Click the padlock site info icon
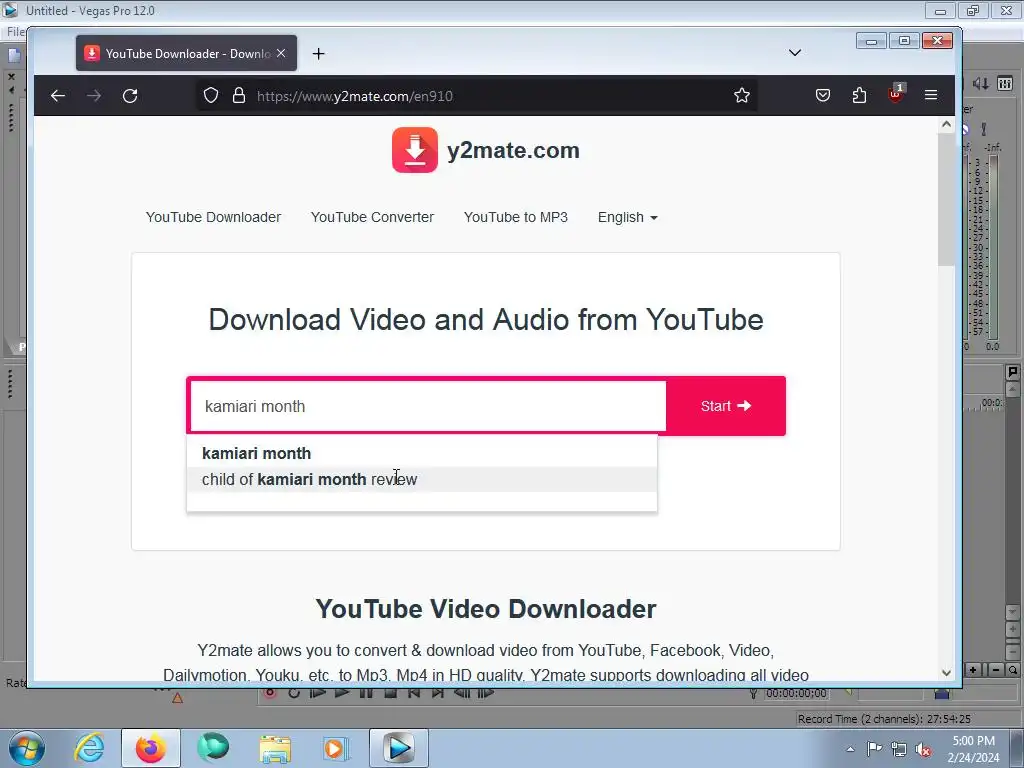Image resolution: width=1024 pixels, height=768 pixels. click(239, 96)
